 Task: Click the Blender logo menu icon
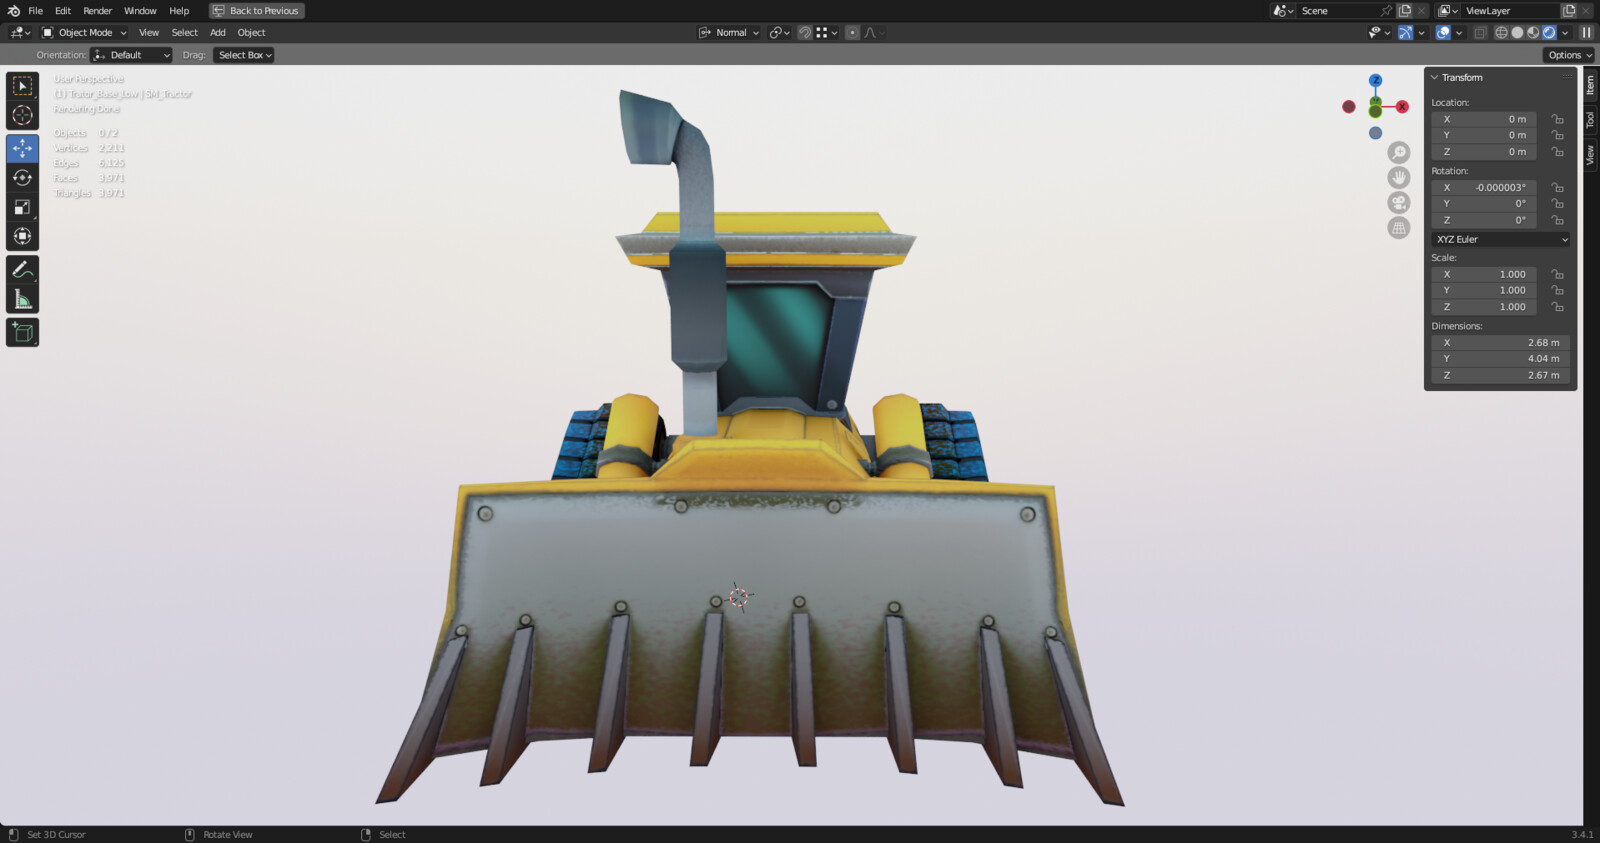click(13, 11)
